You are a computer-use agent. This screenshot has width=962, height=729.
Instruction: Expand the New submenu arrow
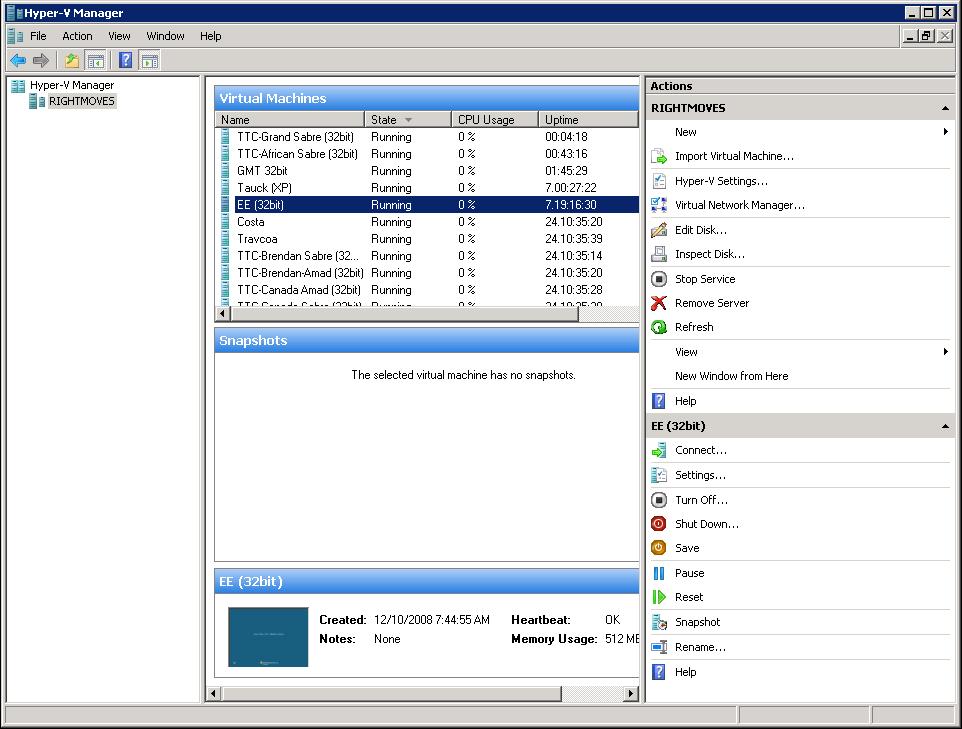pos(948,132)
